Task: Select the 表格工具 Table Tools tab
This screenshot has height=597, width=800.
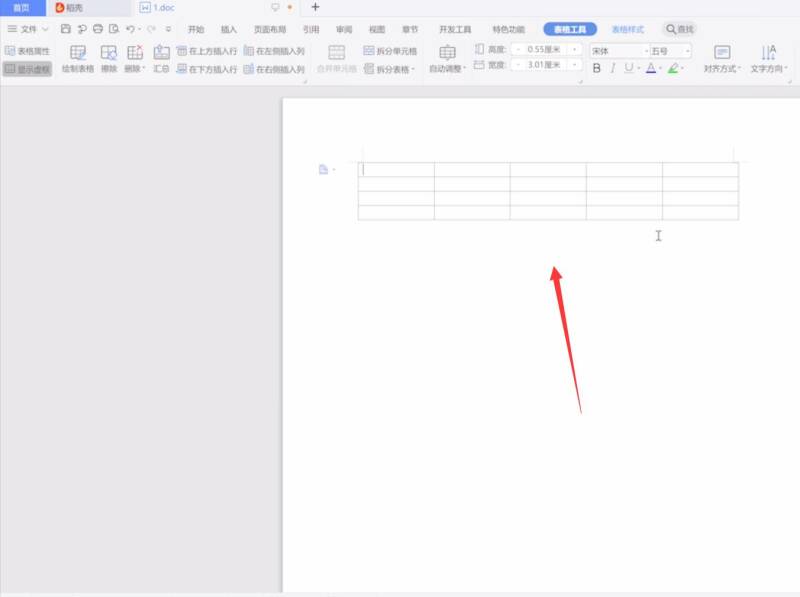Action: click(x=570, y=29)
